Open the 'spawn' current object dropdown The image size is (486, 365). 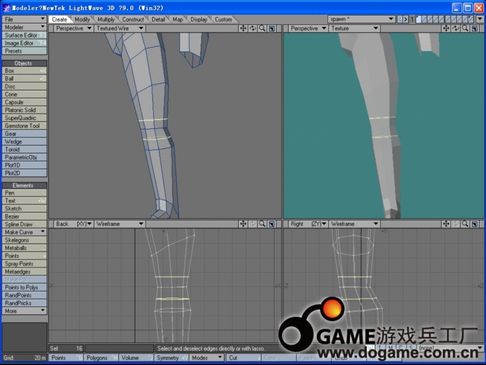click(x=361, y=19)
